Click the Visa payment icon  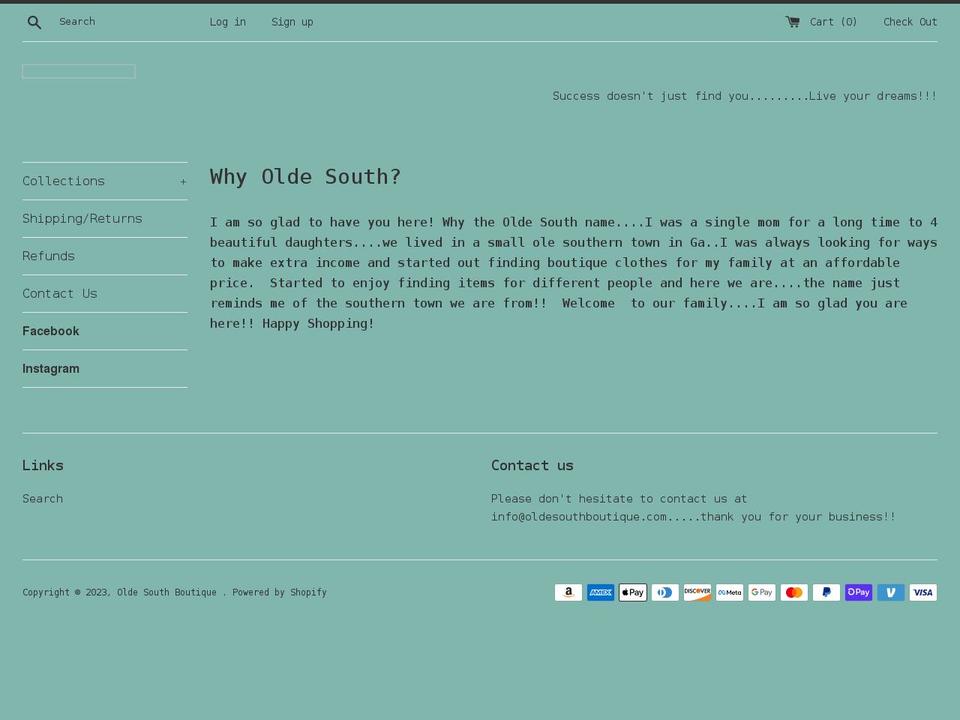click(923, 592)
